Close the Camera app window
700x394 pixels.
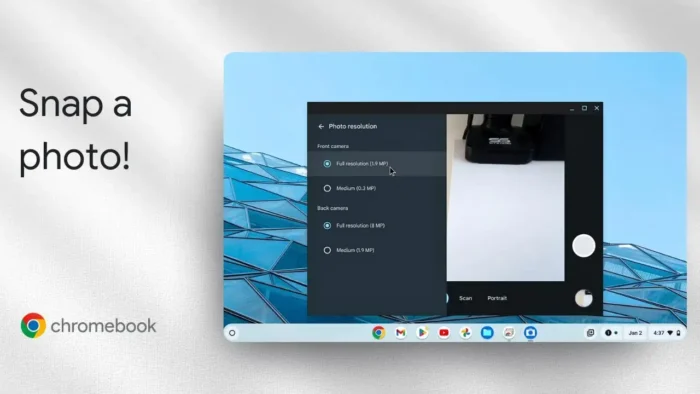(597, 108)
